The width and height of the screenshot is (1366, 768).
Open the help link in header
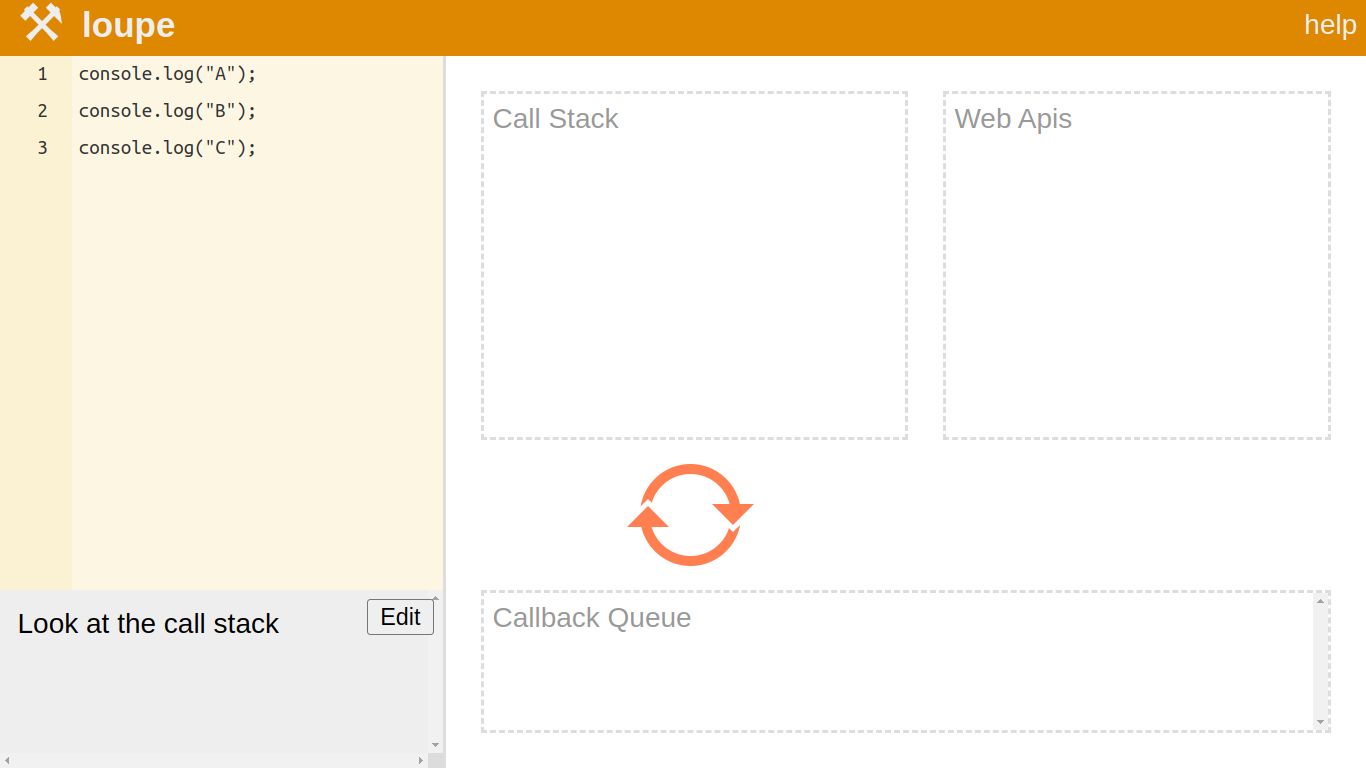(x=1329, y=25)
